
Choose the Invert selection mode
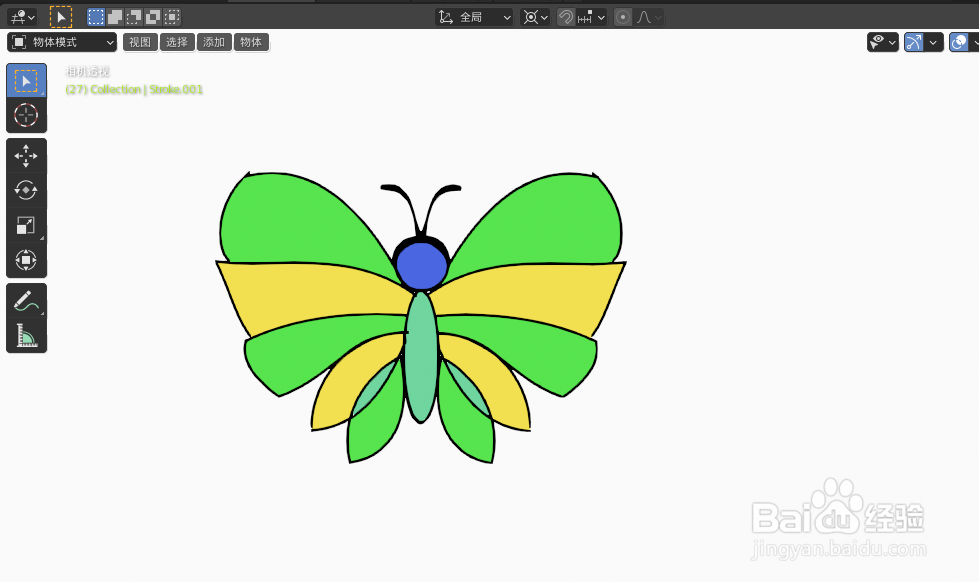click(x=153, y=17)
